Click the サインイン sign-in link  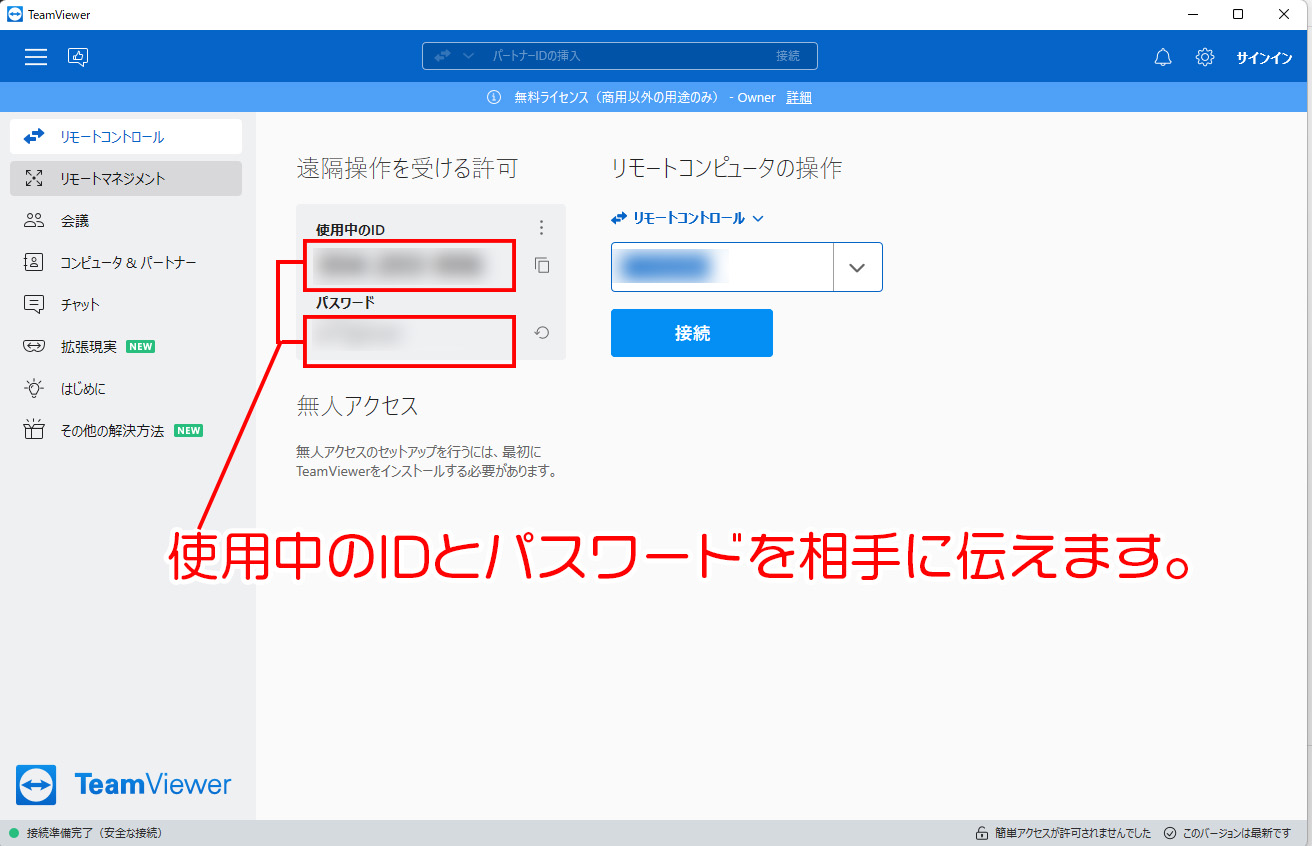1264,58
